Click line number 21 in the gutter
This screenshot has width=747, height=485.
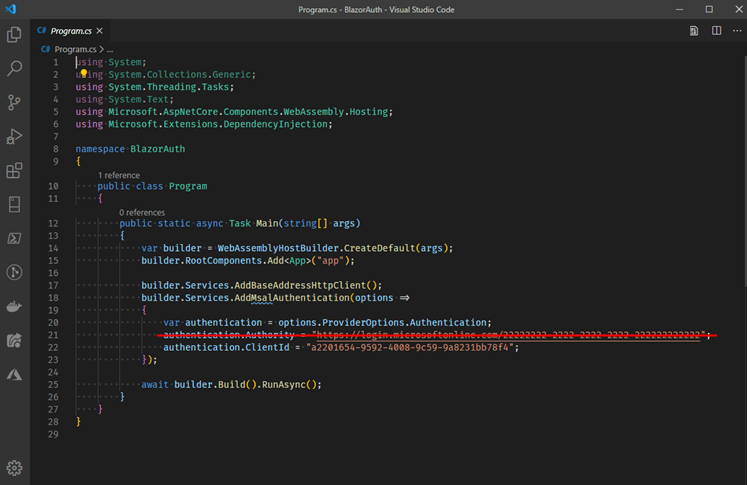pos(53,335)
